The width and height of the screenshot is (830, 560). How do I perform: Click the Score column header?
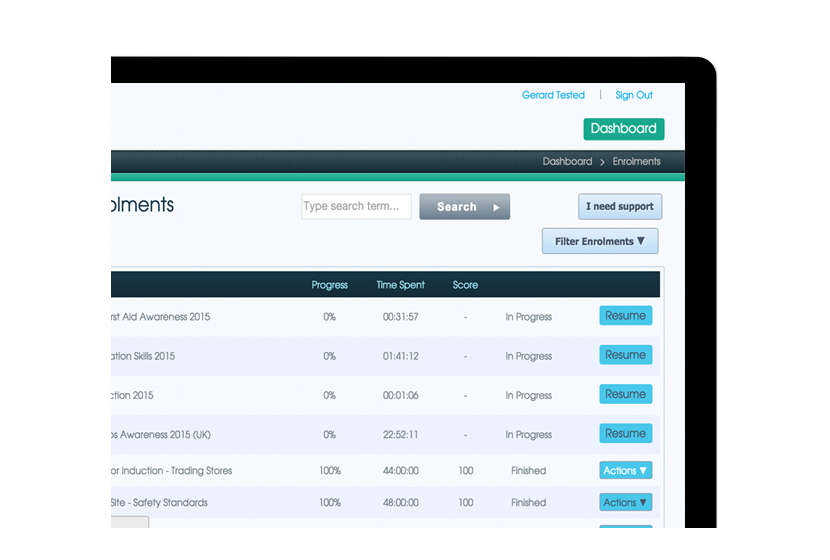pyautogui.click(x=465, y=285)
